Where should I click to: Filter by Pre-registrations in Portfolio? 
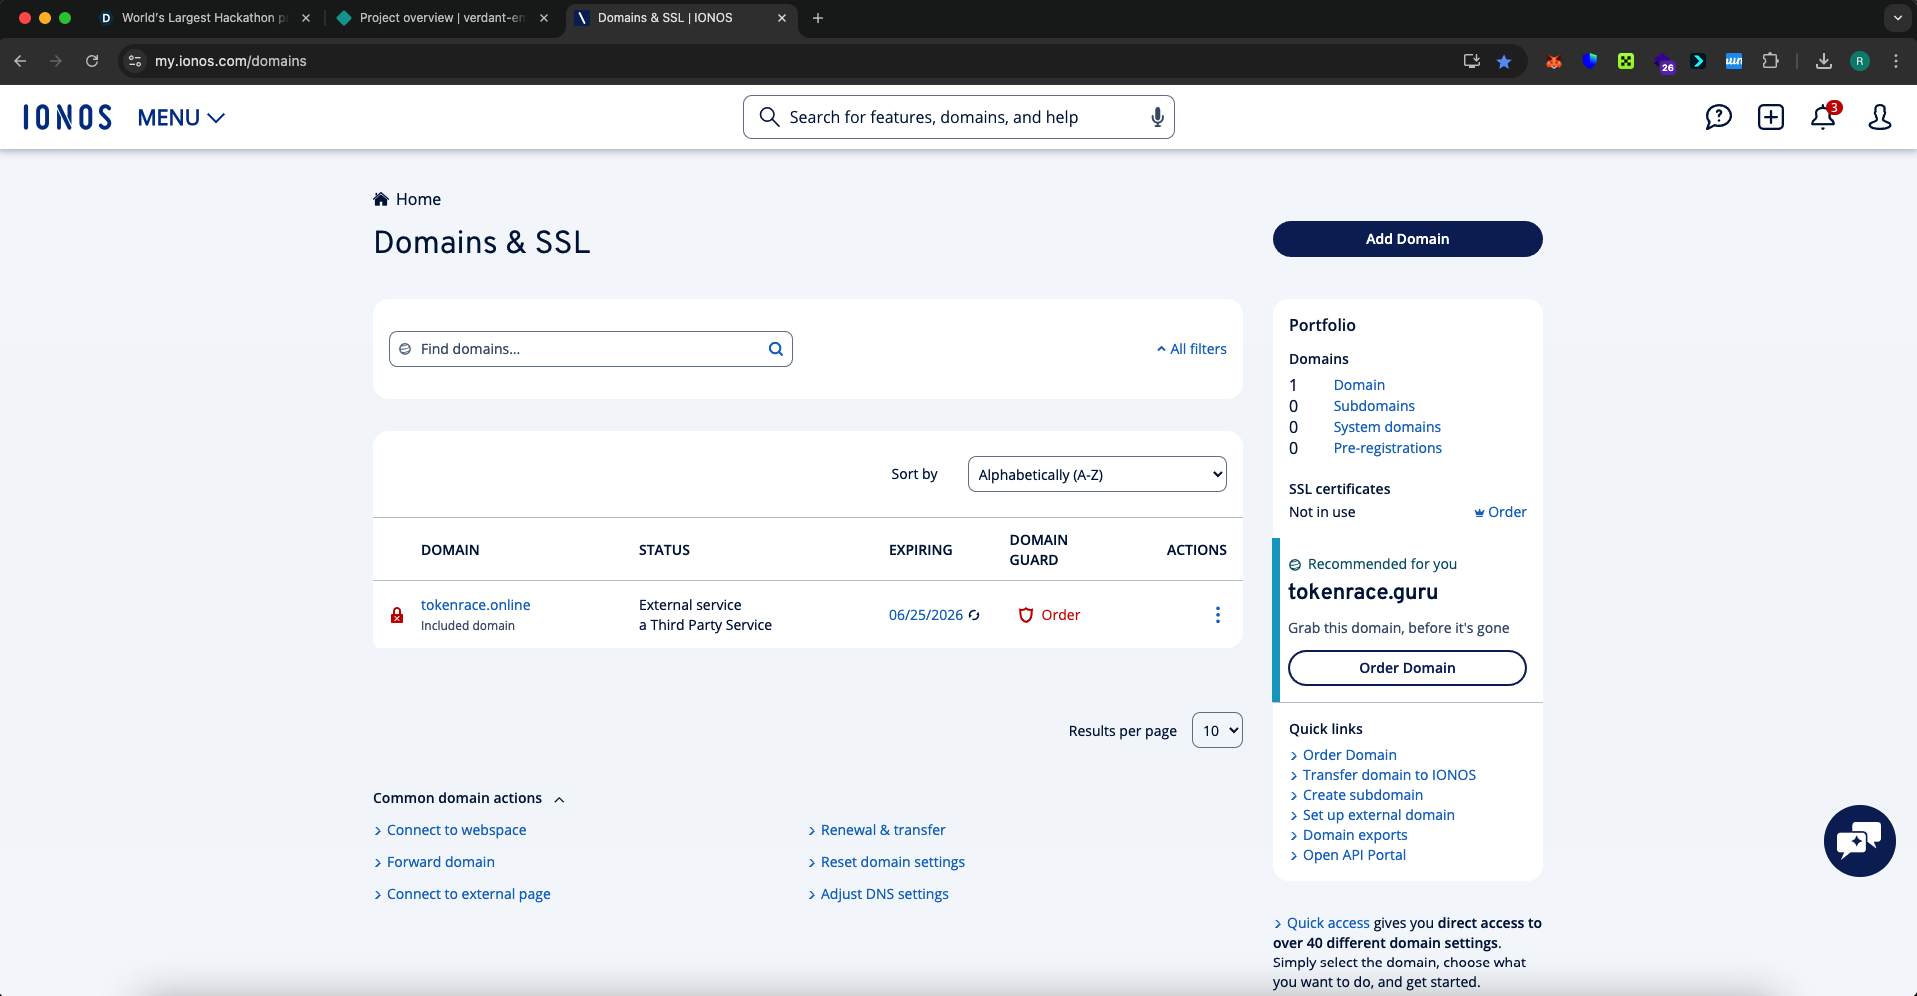point(1388,448)
